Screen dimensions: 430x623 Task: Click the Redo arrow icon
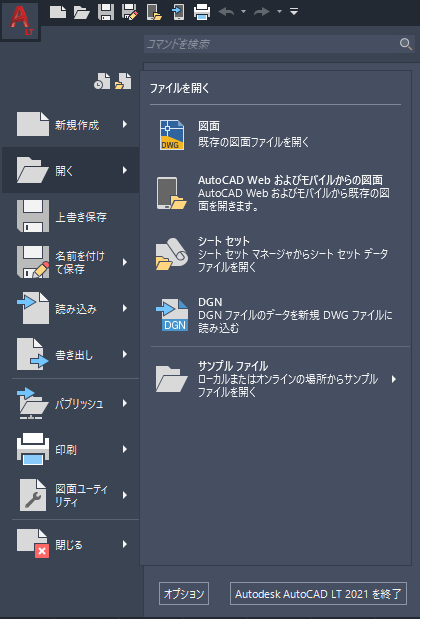[x=262, y=12]
